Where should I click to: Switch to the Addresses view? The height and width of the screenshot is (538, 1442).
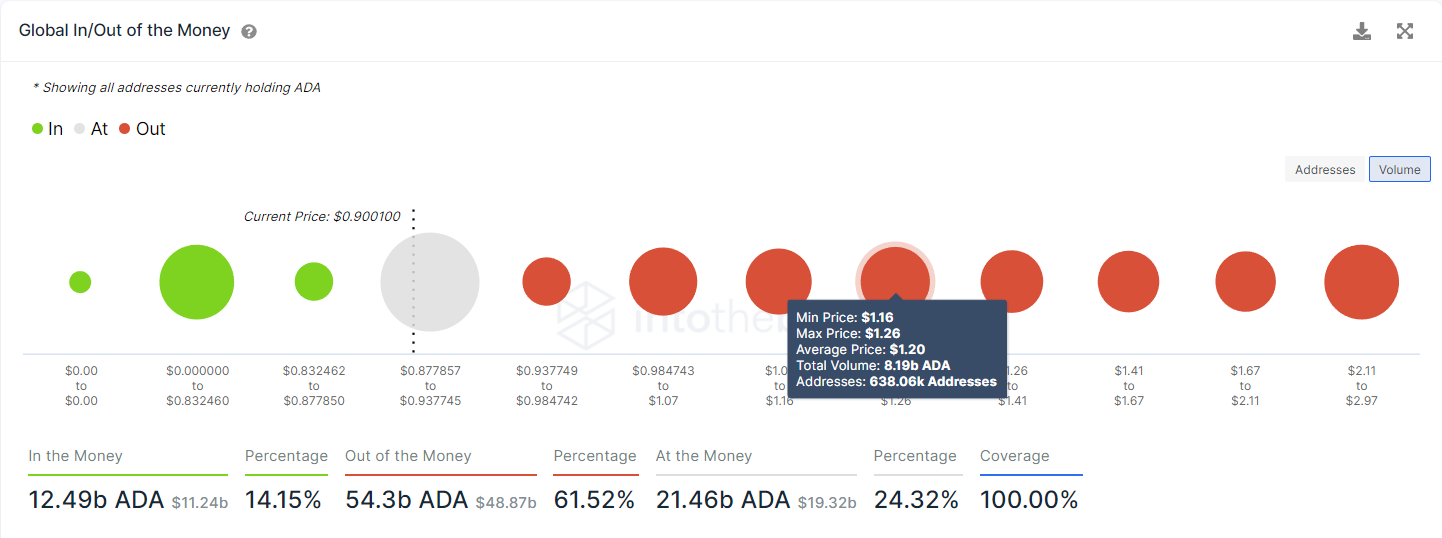(x=1324, y=169)
